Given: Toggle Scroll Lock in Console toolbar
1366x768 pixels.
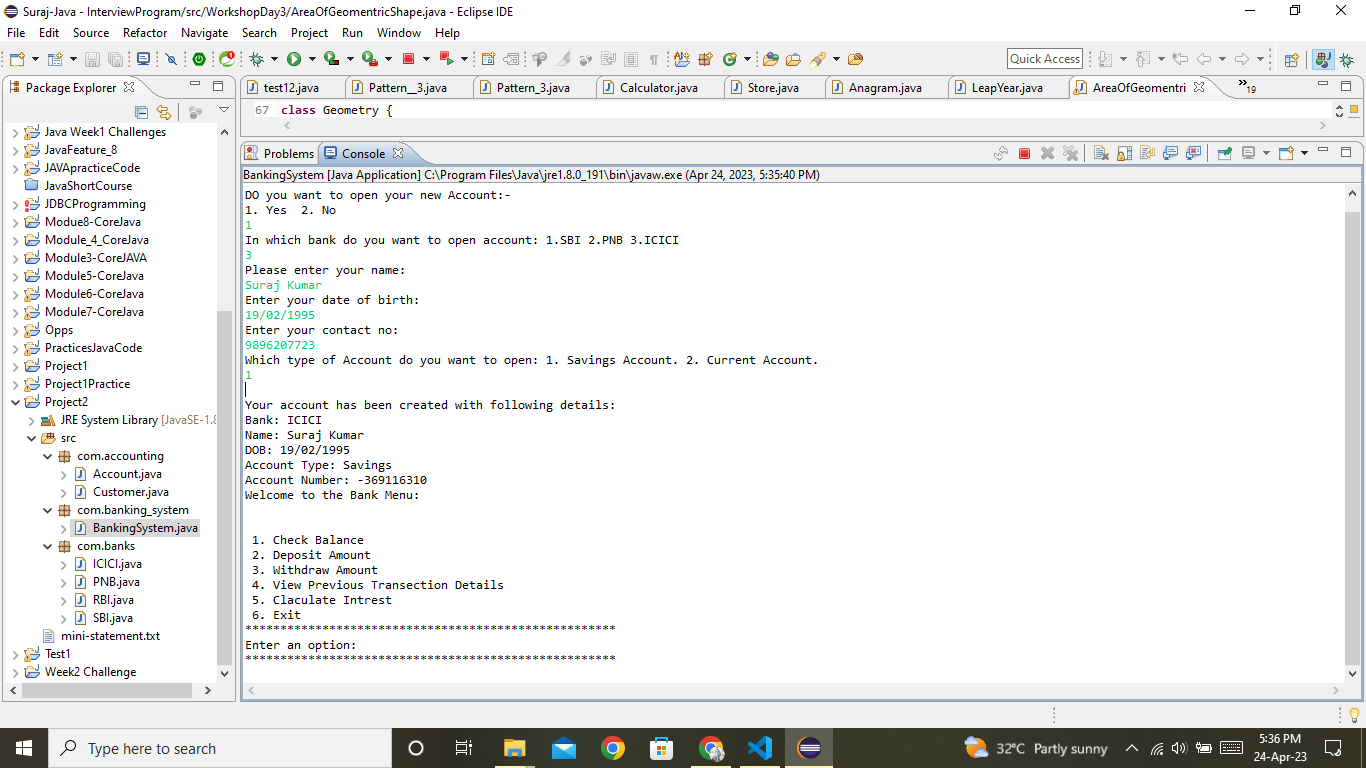Looking at the screenshot, I should pos(1125,153).
